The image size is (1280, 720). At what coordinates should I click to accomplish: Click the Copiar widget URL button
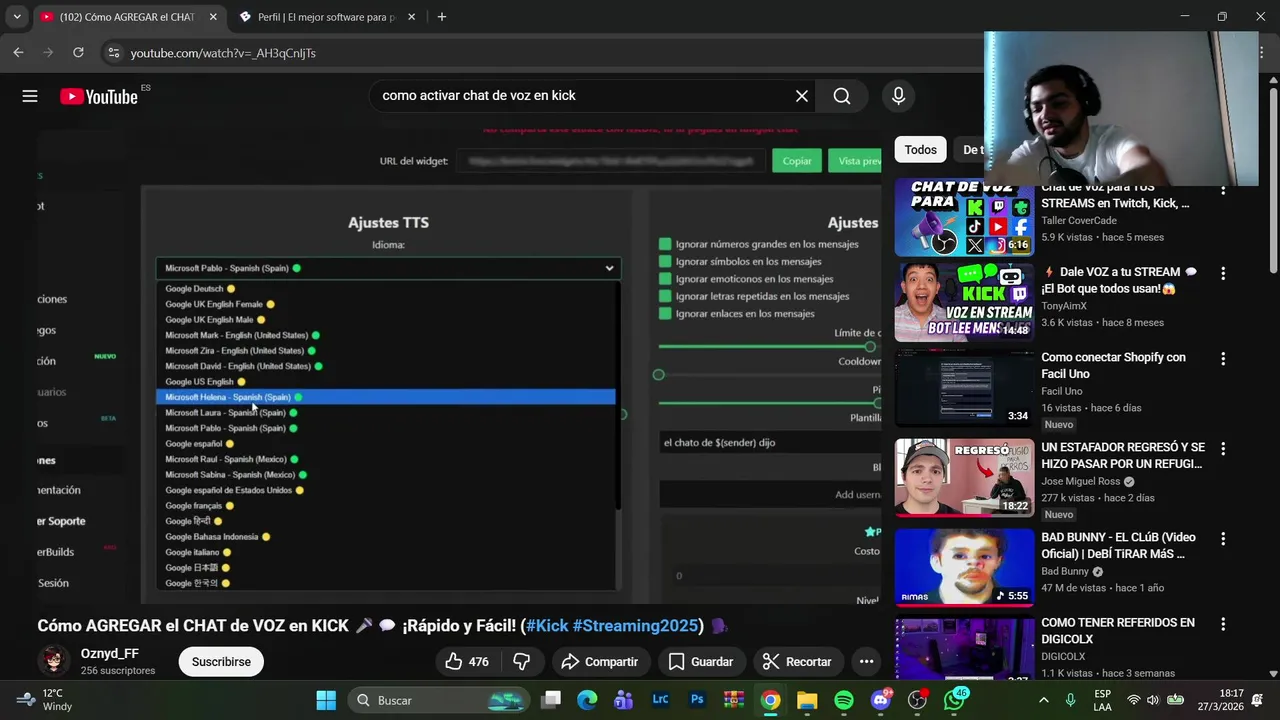click(797, 161)
